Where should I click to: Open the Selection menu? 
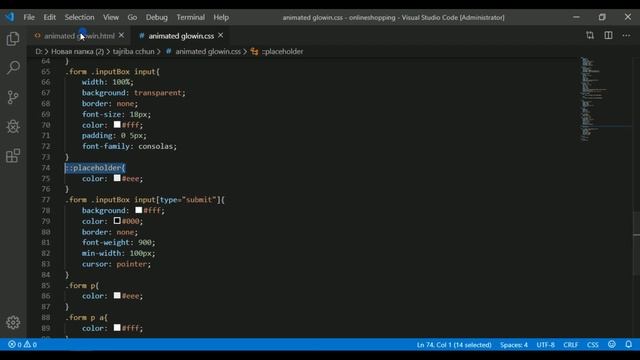[79, 17]
